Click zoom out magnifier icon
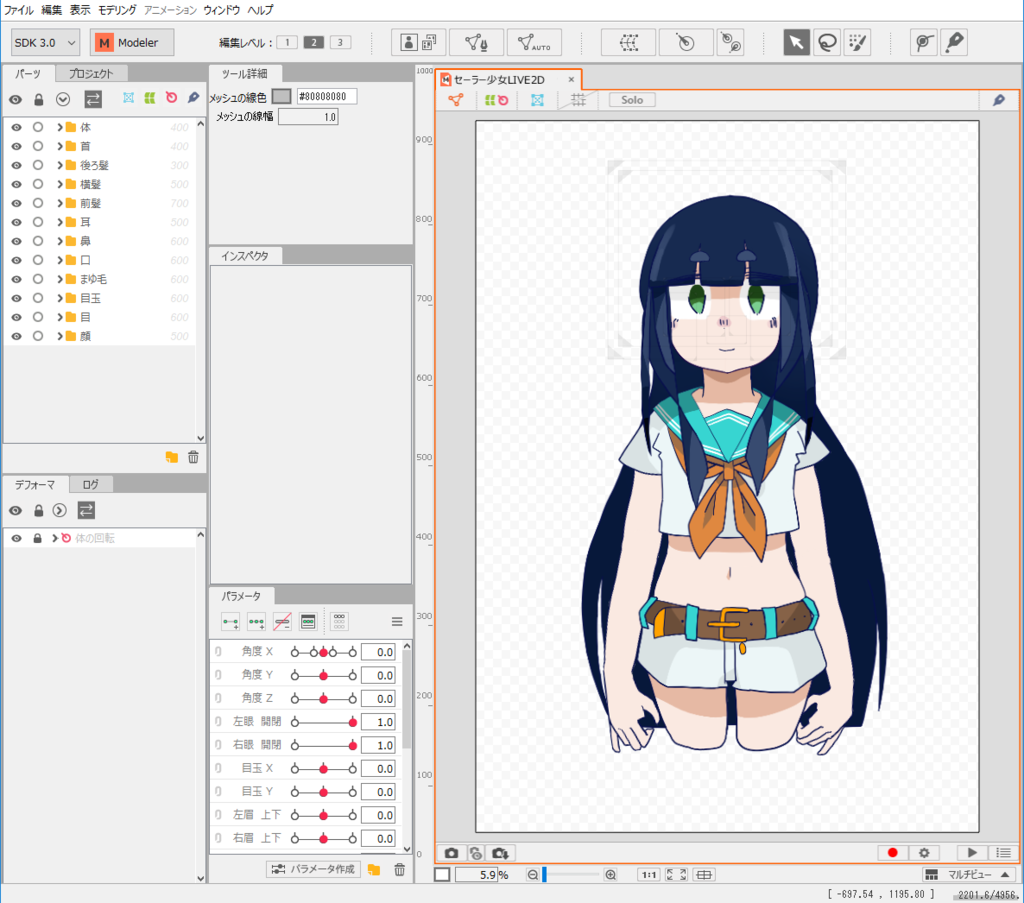This screenshot has width=1024, height=903. click(532, 875)
